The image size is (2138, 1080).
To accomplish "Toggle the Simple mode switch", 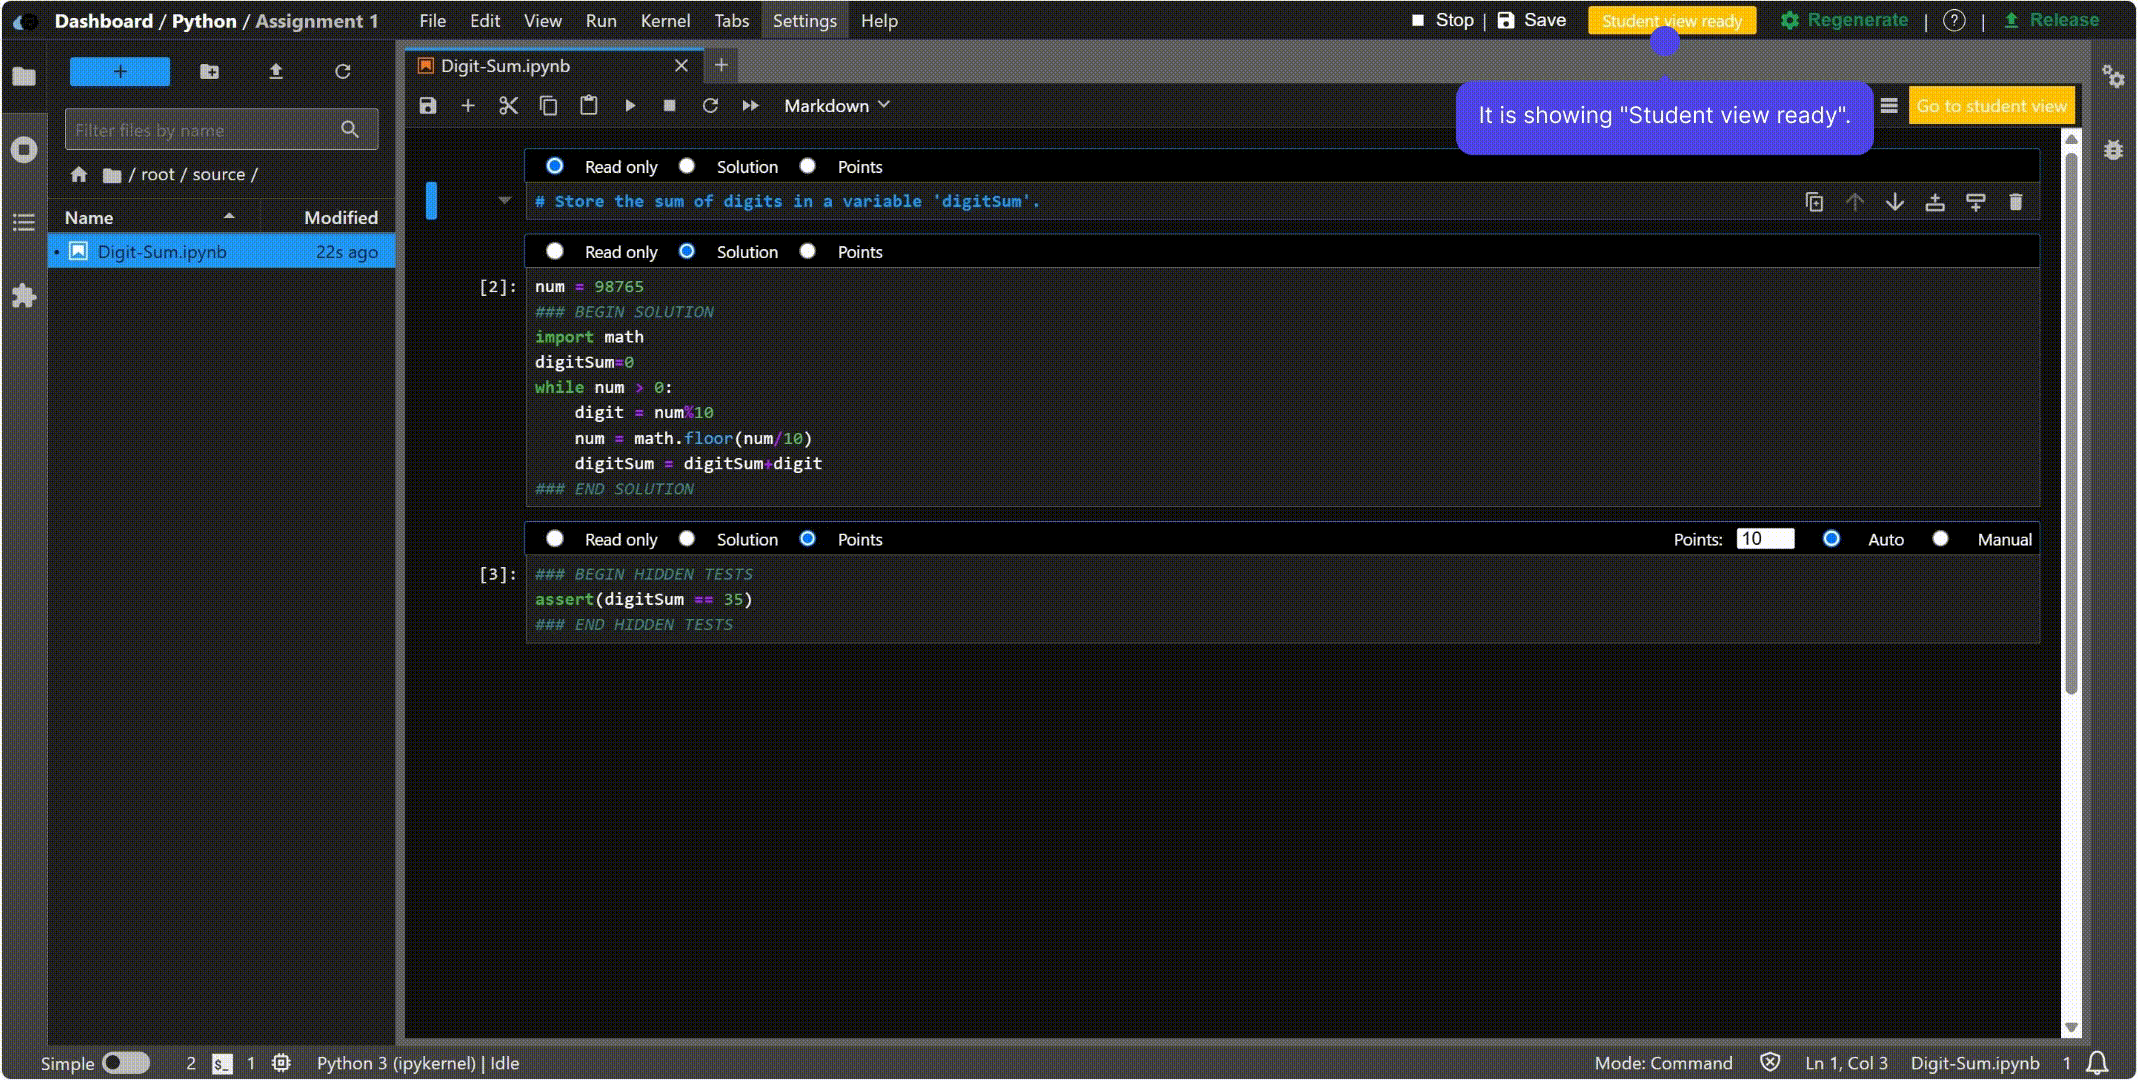I will 126,1063.
